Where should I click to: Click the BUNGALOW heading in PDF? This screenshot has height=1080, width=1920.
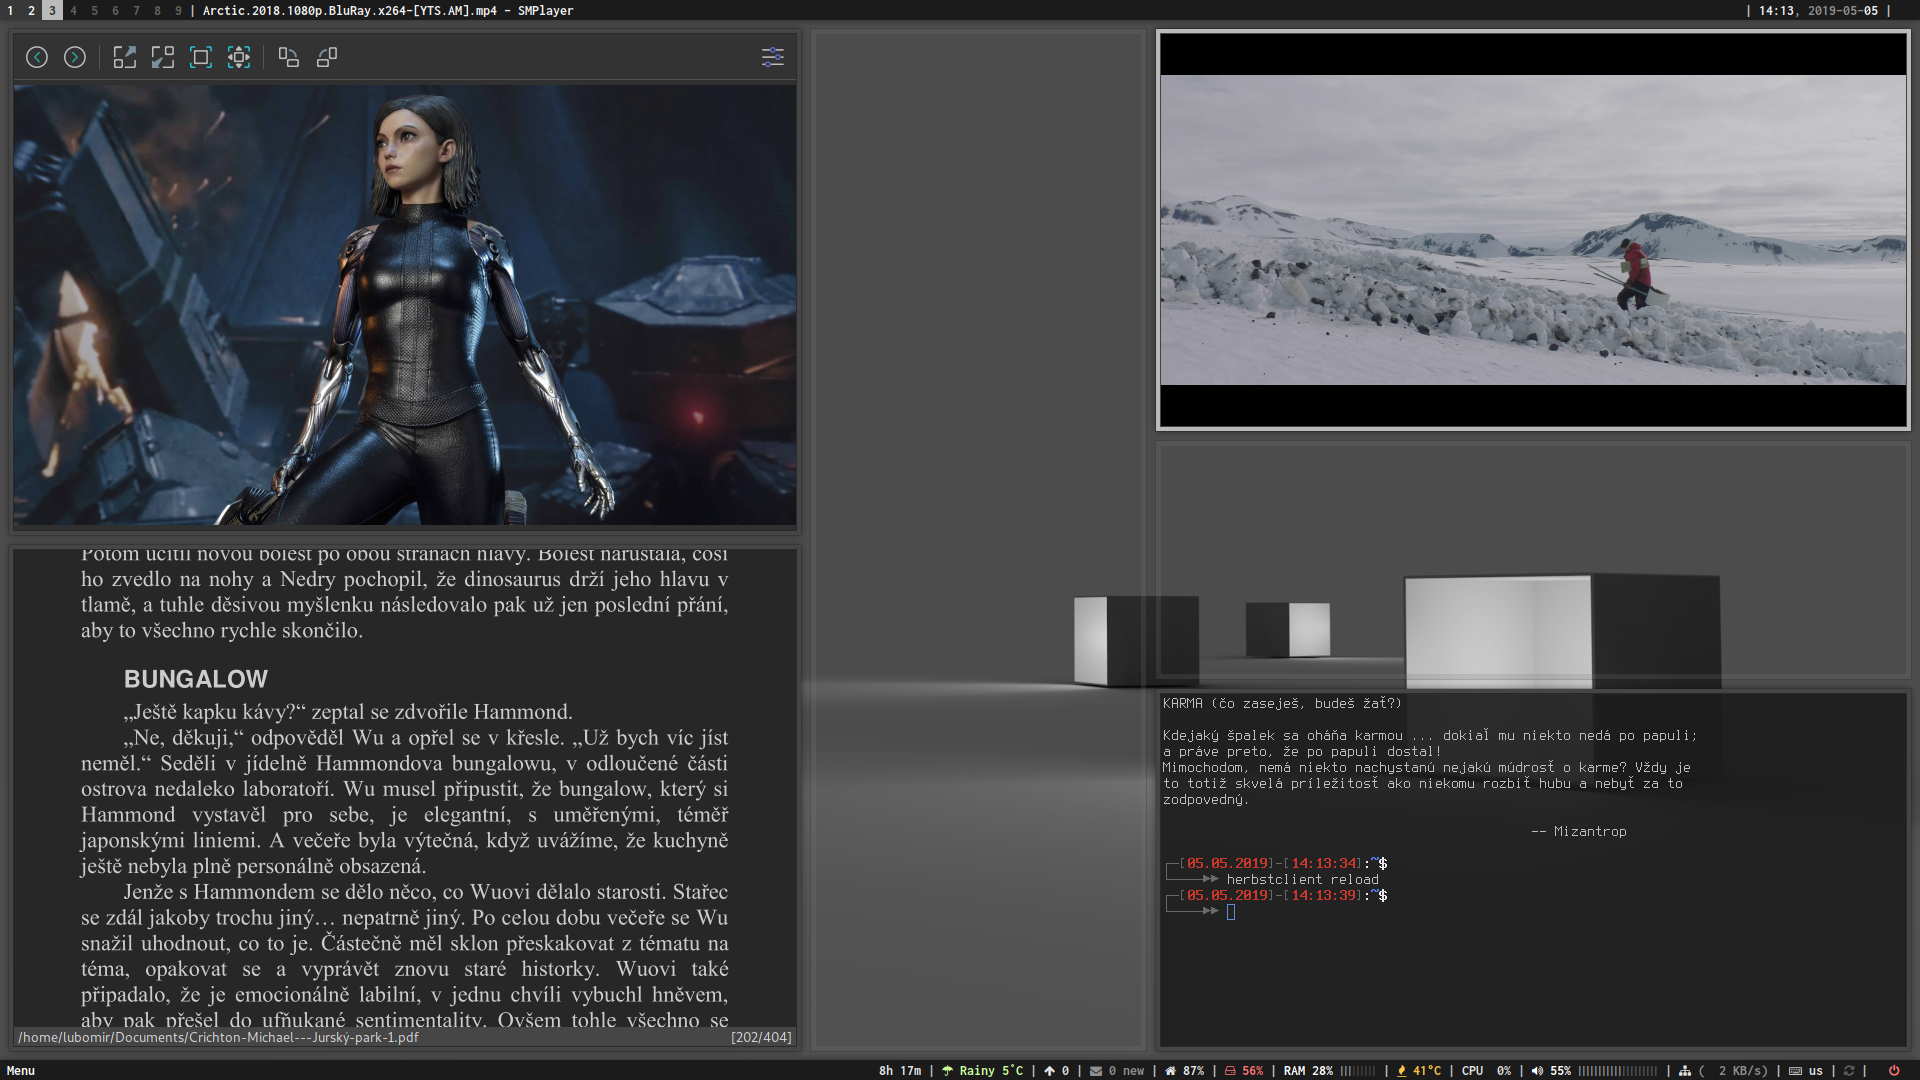[x=196, y=679]
